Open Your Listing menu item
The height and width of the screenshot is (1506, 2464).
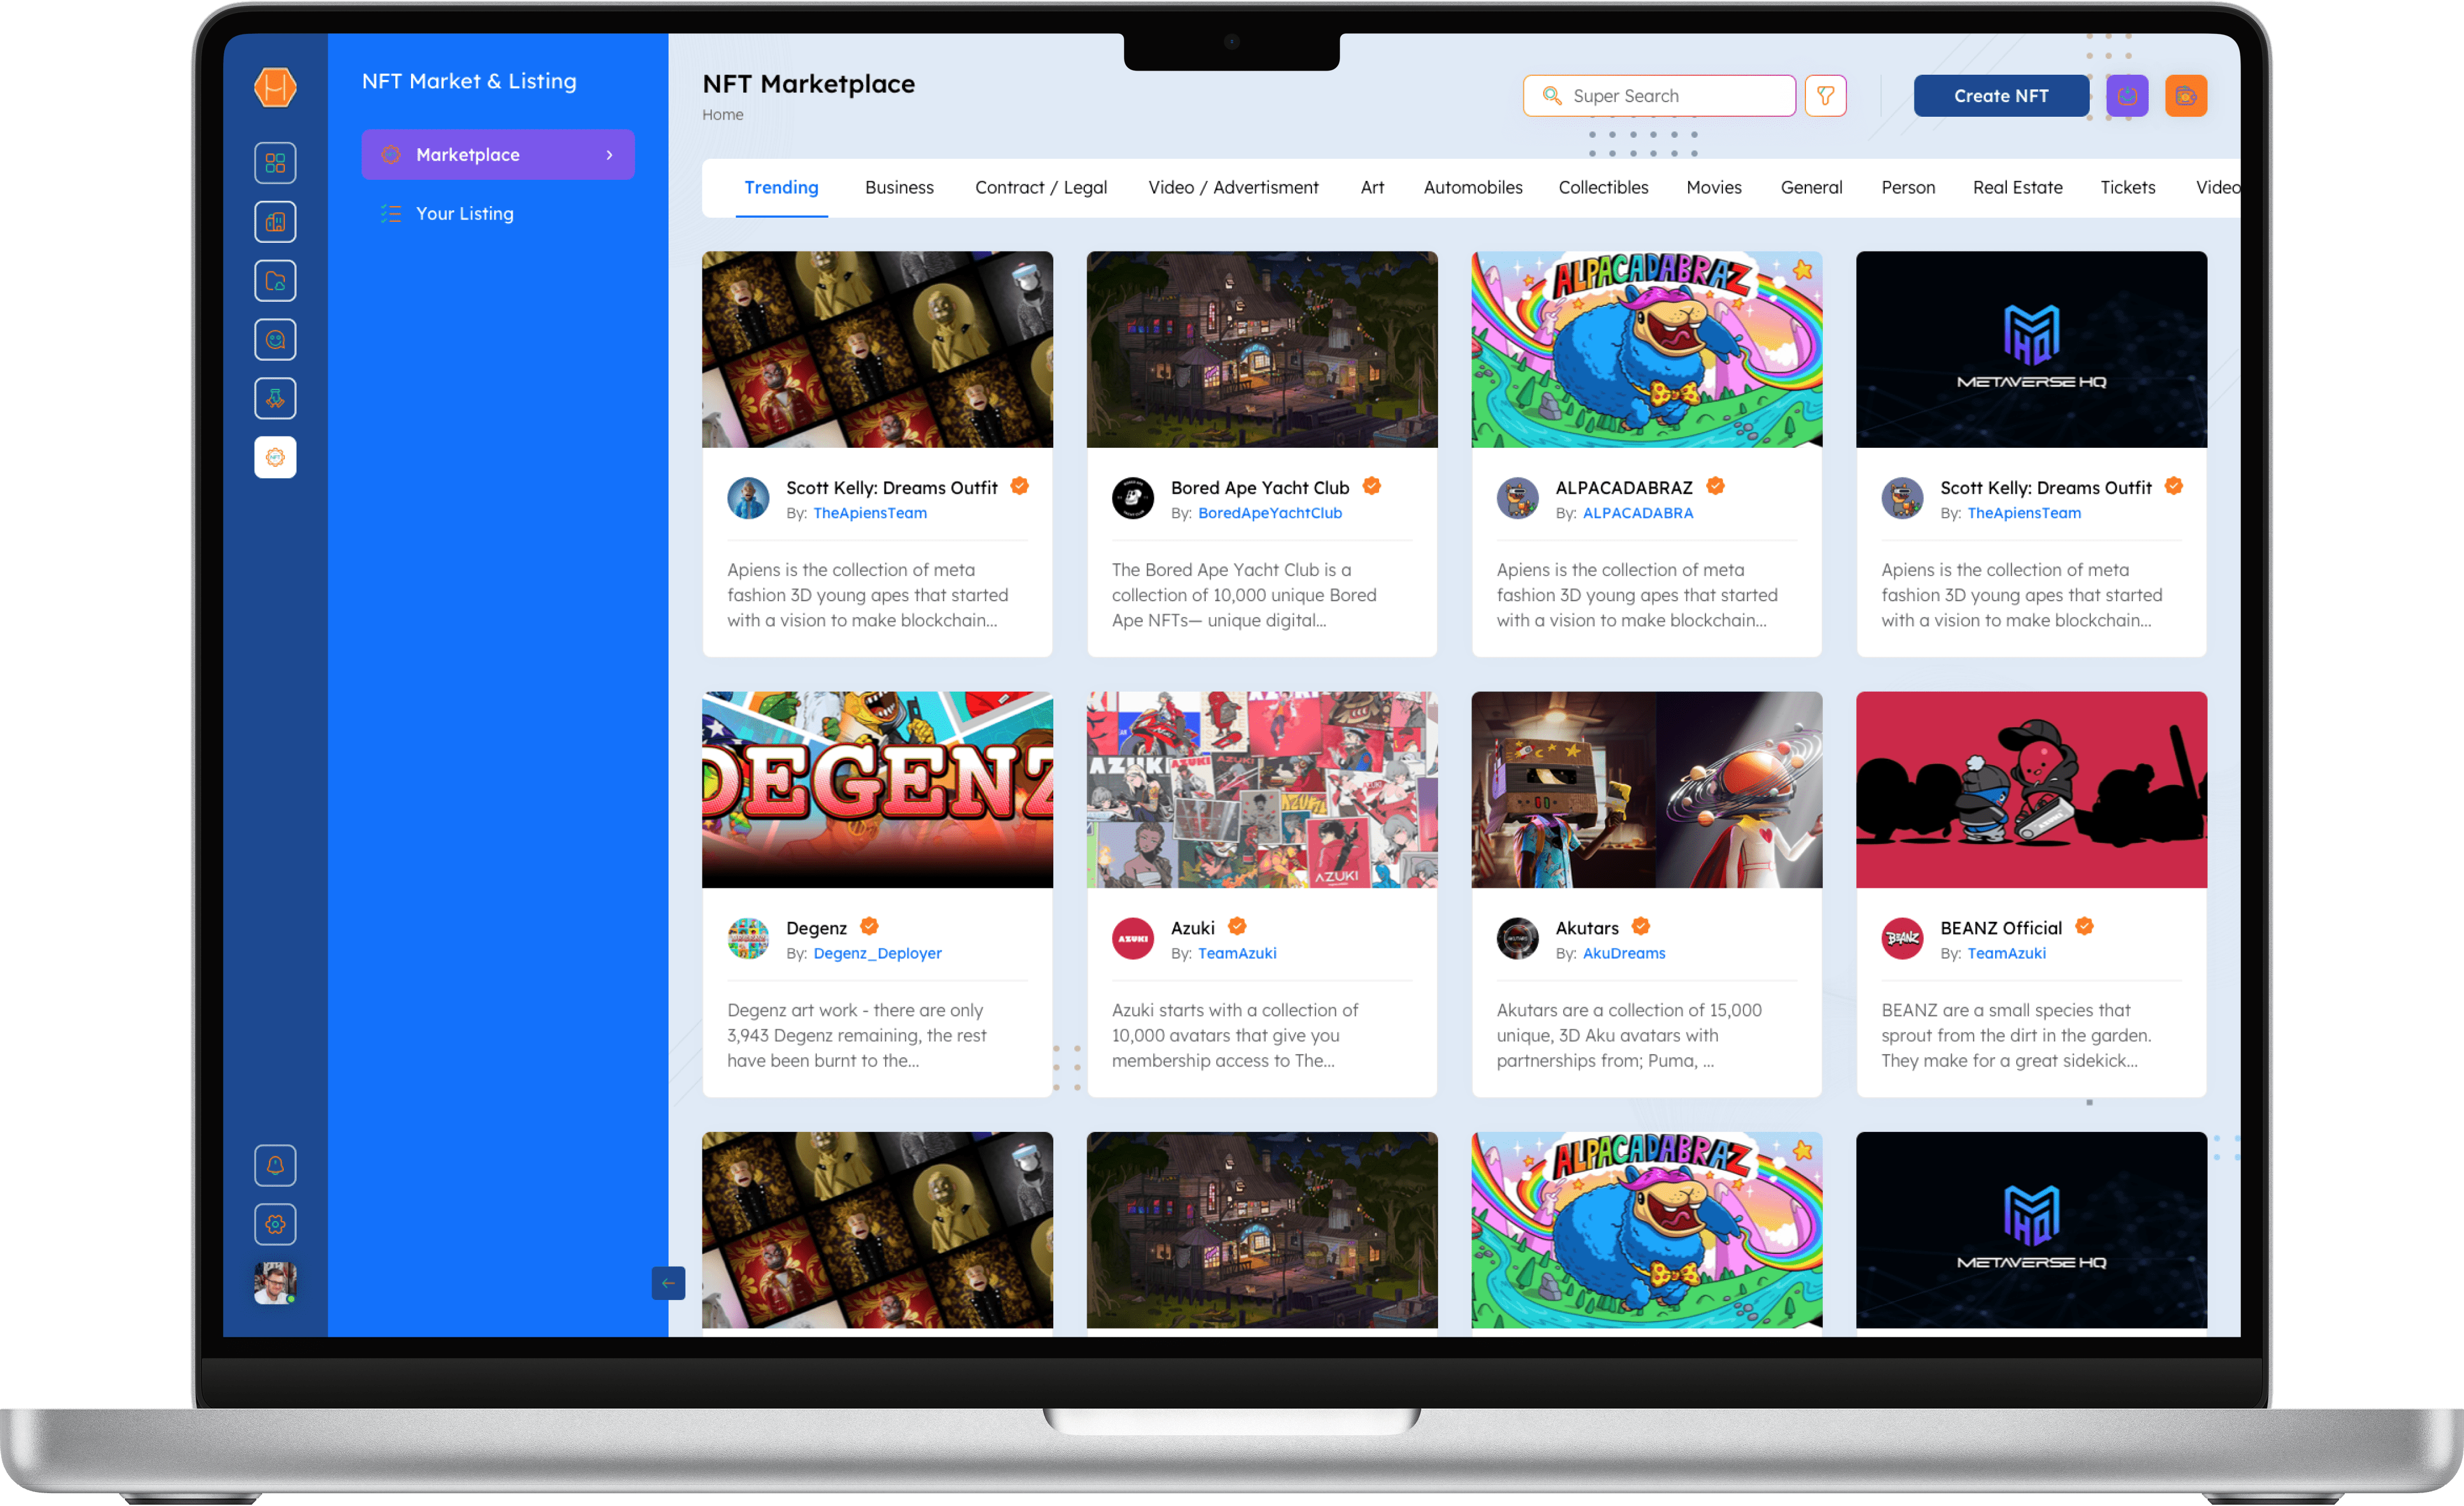[x=464, y=214]
